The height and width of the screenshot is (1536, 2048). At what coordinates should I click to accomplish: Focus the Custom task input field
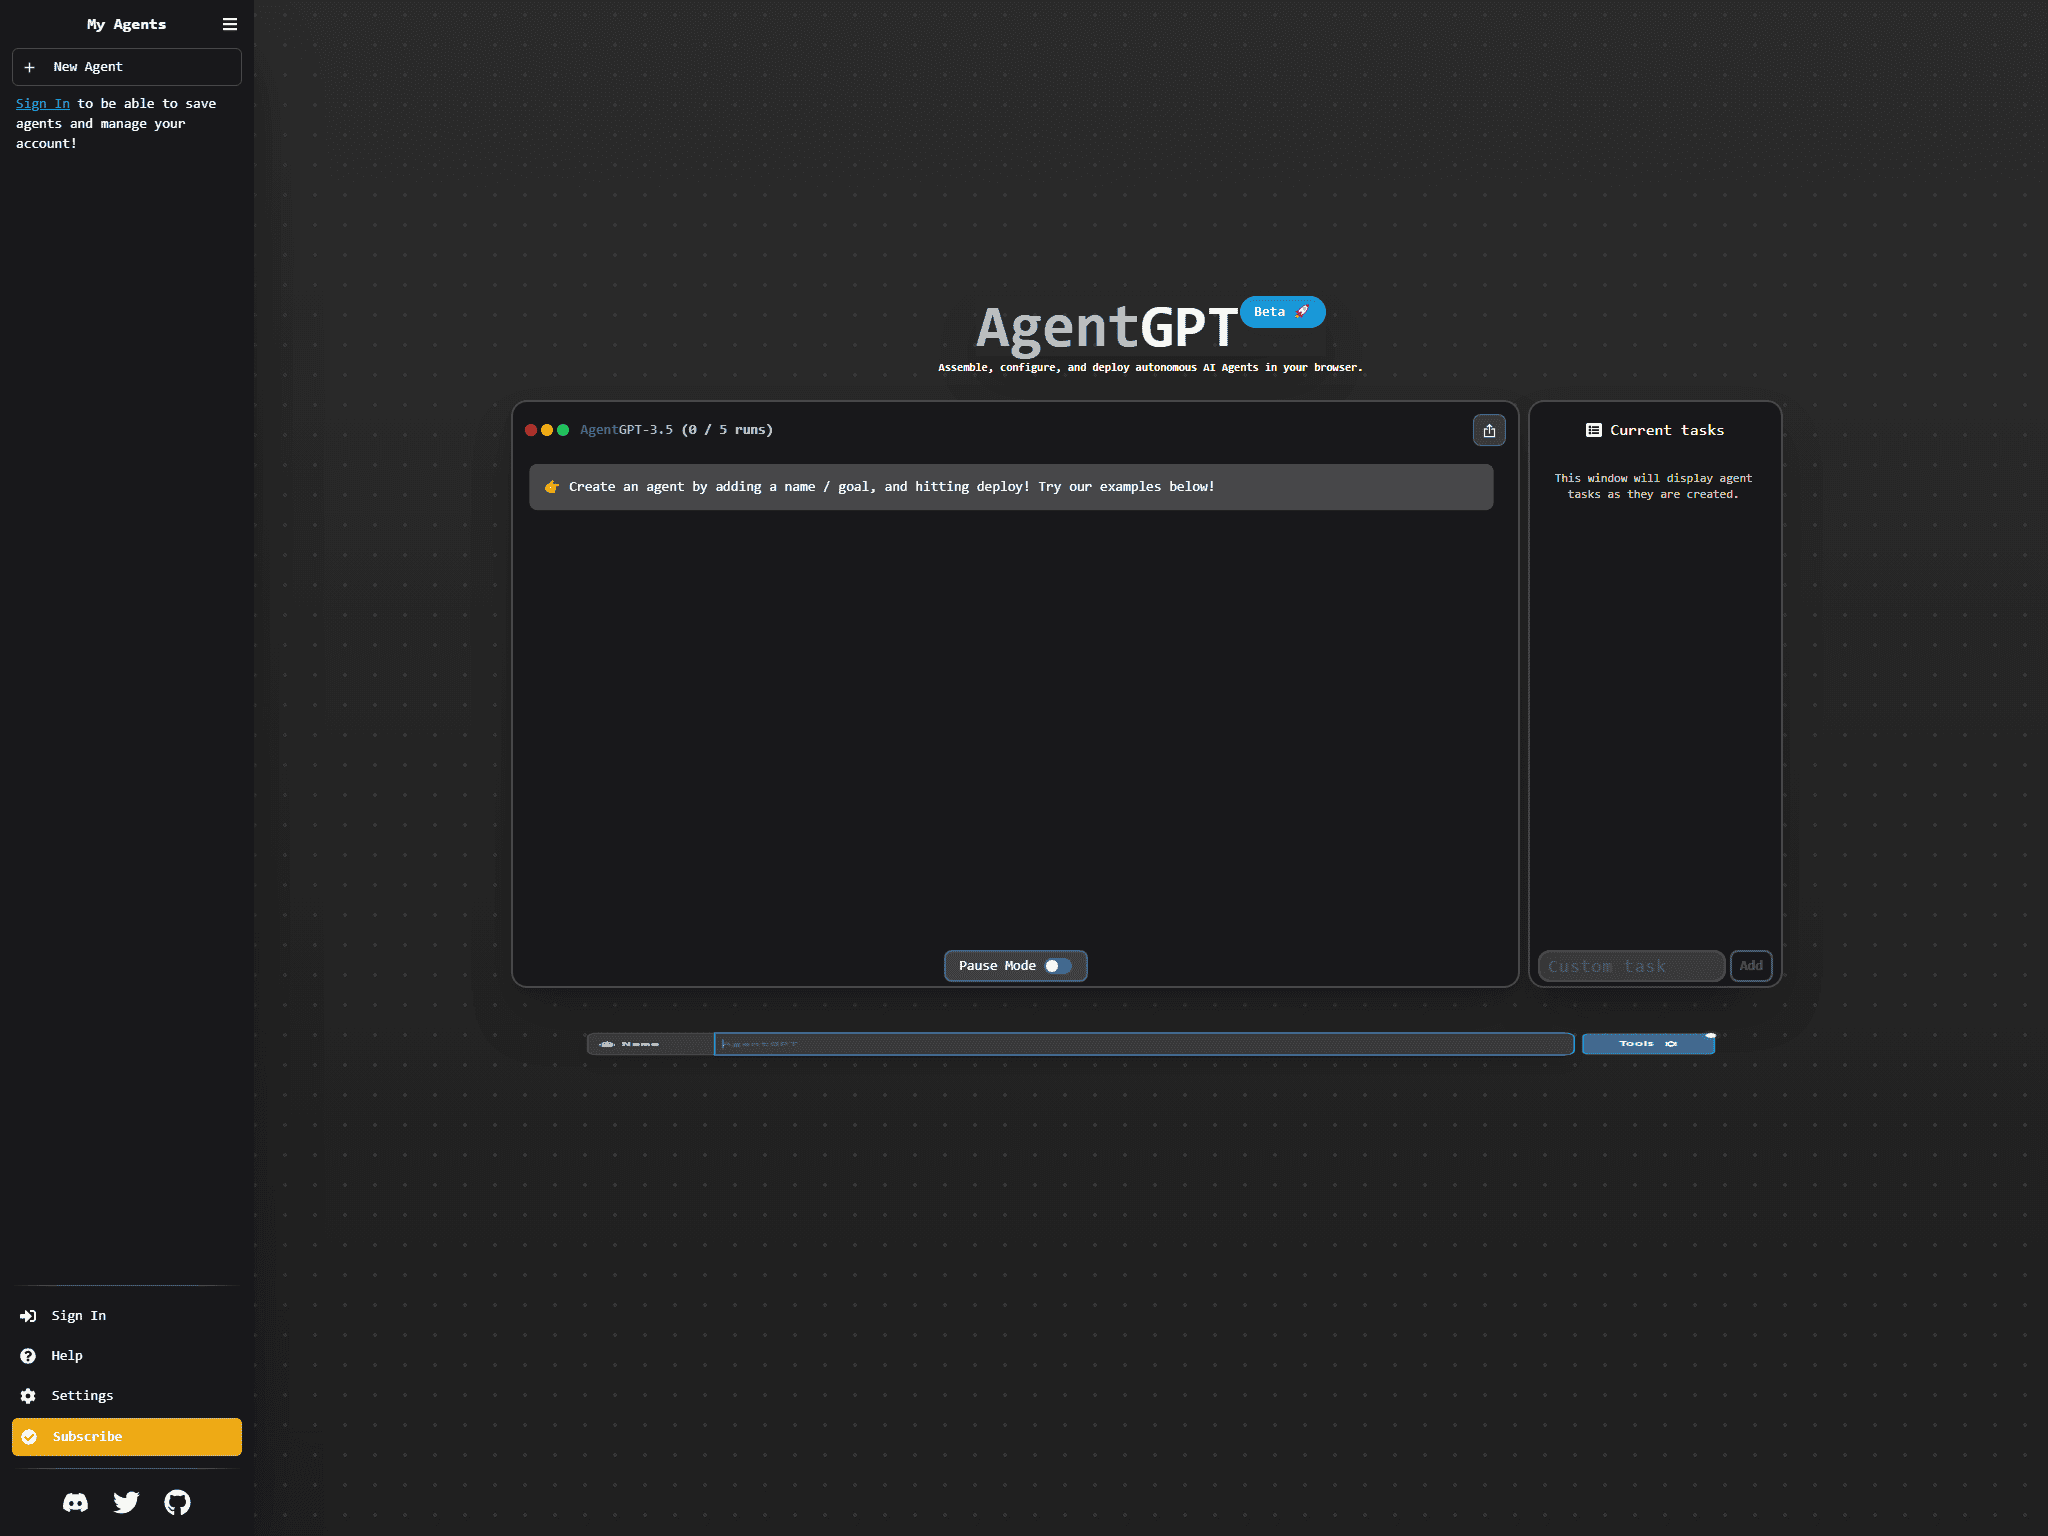click(1631, 966)
